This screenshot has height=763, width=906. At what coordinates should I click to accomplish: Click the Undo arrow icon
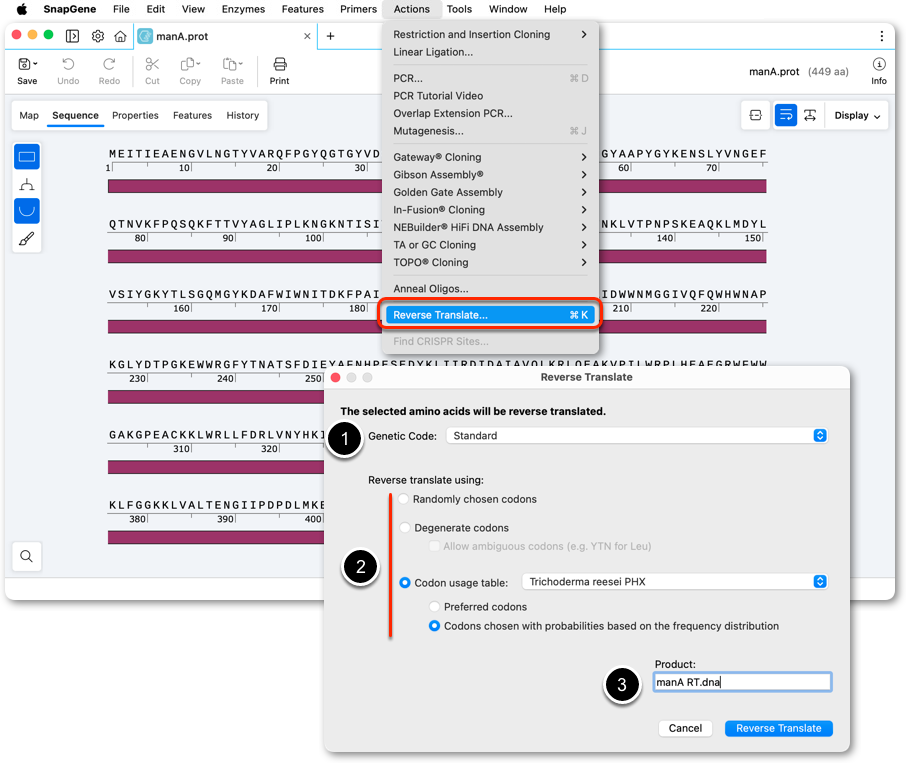point(68,64)
